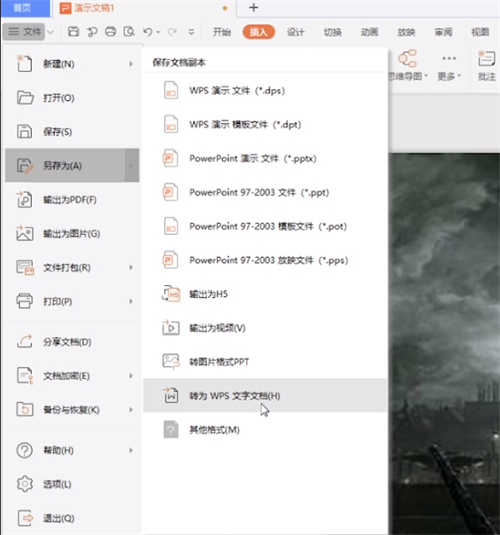Select the 演示文稿1 document tab
Screen dimensions: 500x535
143,8
